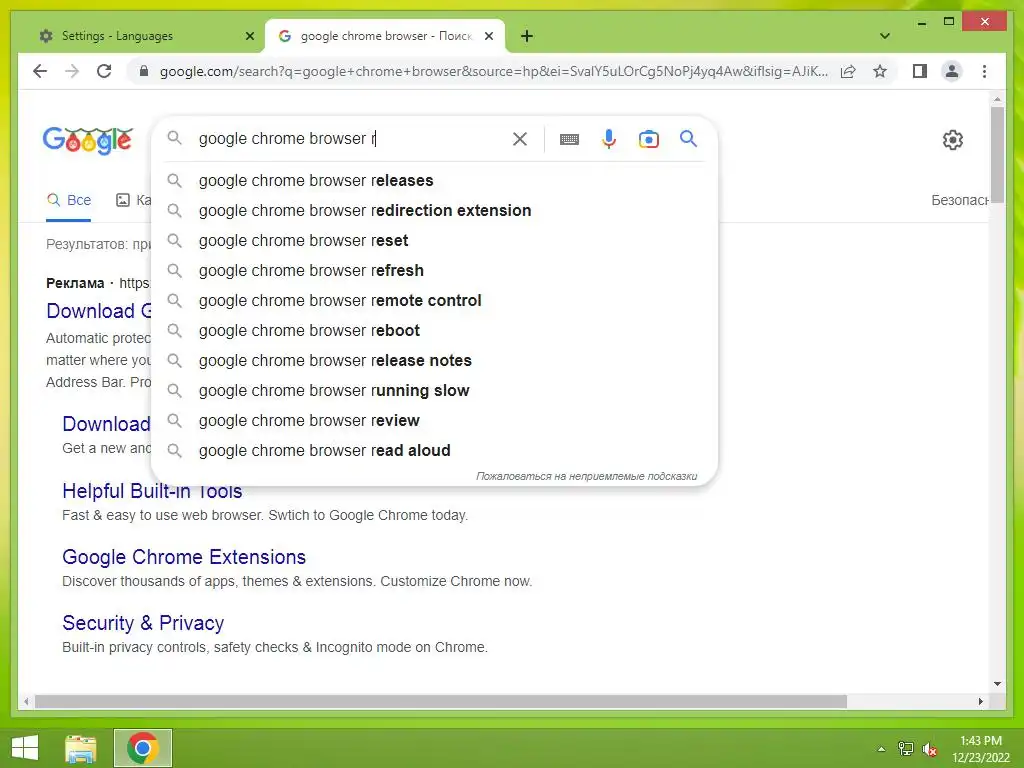
Task: Open 'Security & Privacy' link
Action: (143, 623)
